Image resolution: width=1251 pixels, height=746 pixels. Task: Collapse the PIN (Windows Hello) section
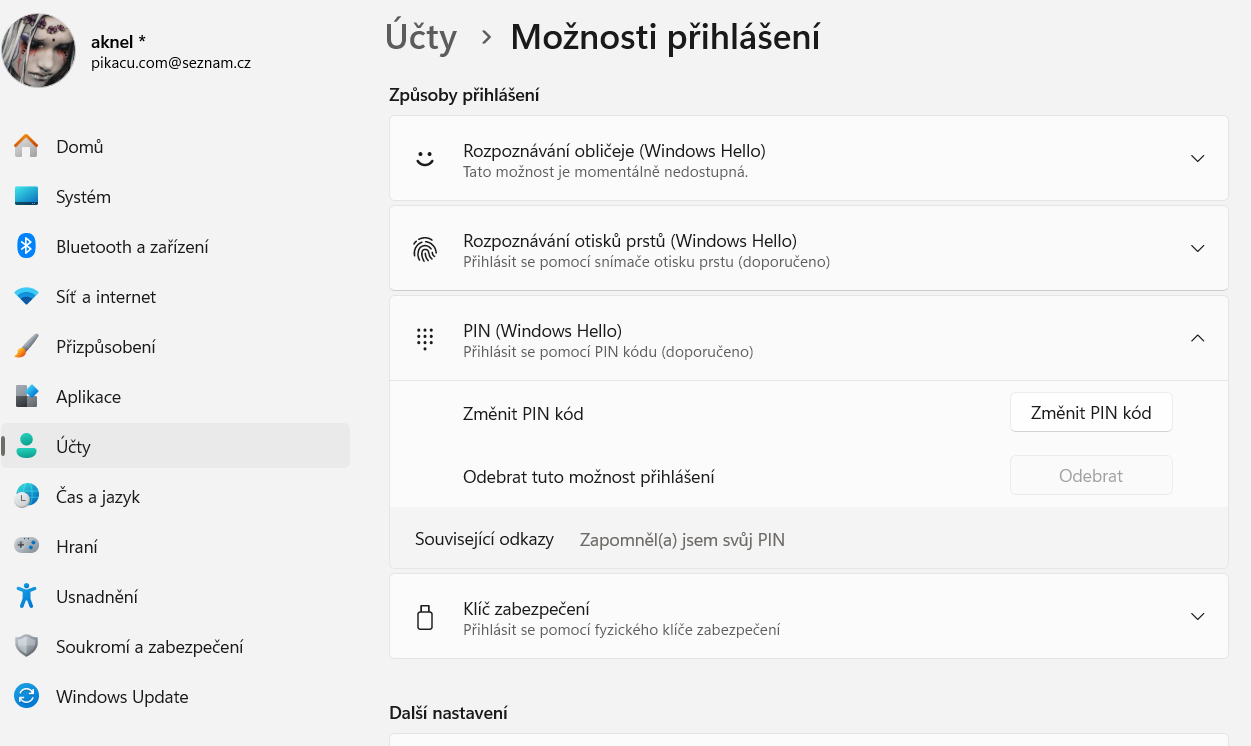pyautogui.click(x=1198, y=338)
